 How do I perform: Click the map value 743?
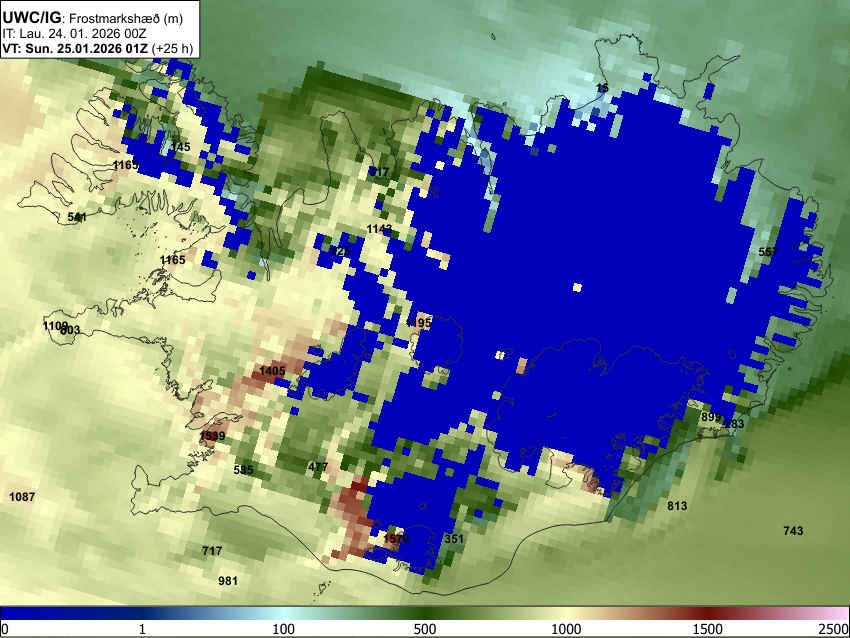[793, 531]
